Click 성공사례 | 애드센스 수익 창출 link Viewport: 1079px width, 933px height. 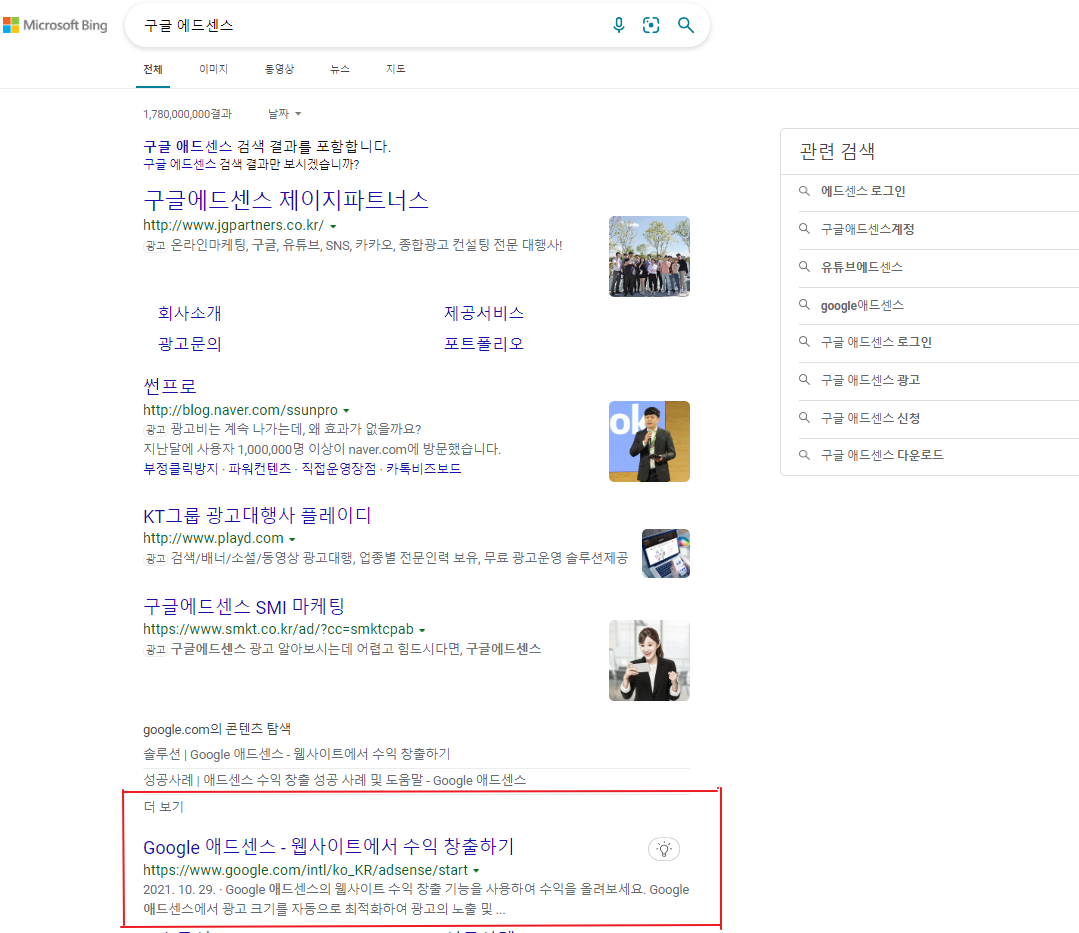coord(334,780)
